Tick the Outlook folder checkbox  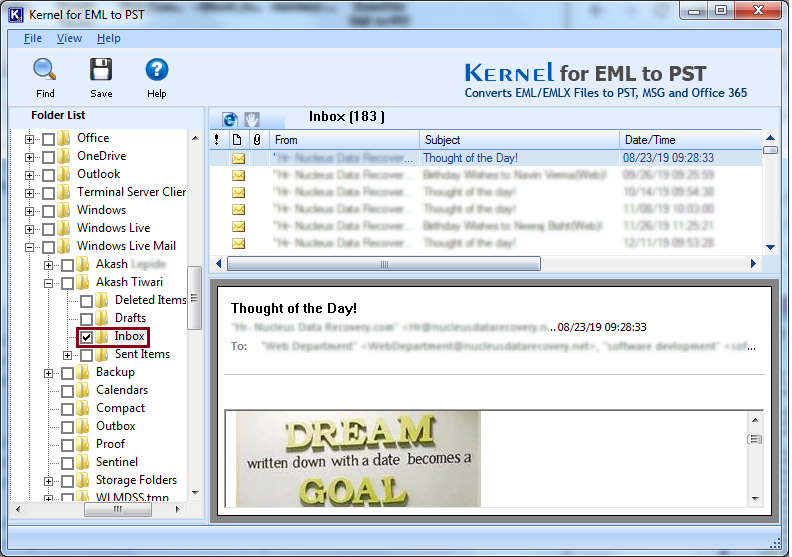[x=48, y=175]
